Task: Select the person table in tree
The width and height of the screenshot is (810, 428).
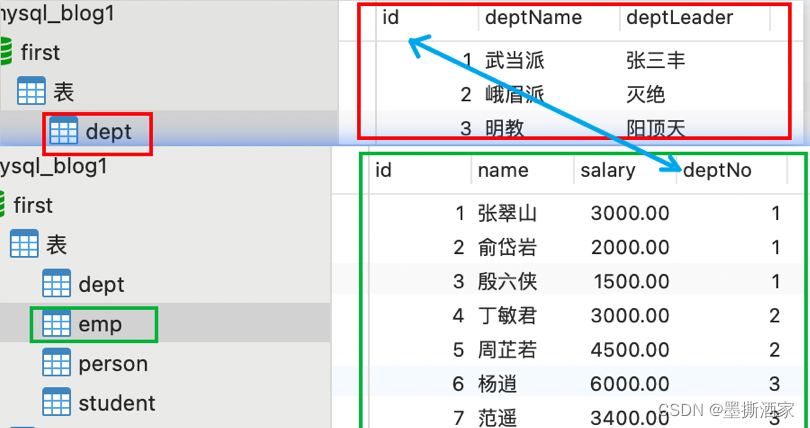Action: tap(113, 363)
